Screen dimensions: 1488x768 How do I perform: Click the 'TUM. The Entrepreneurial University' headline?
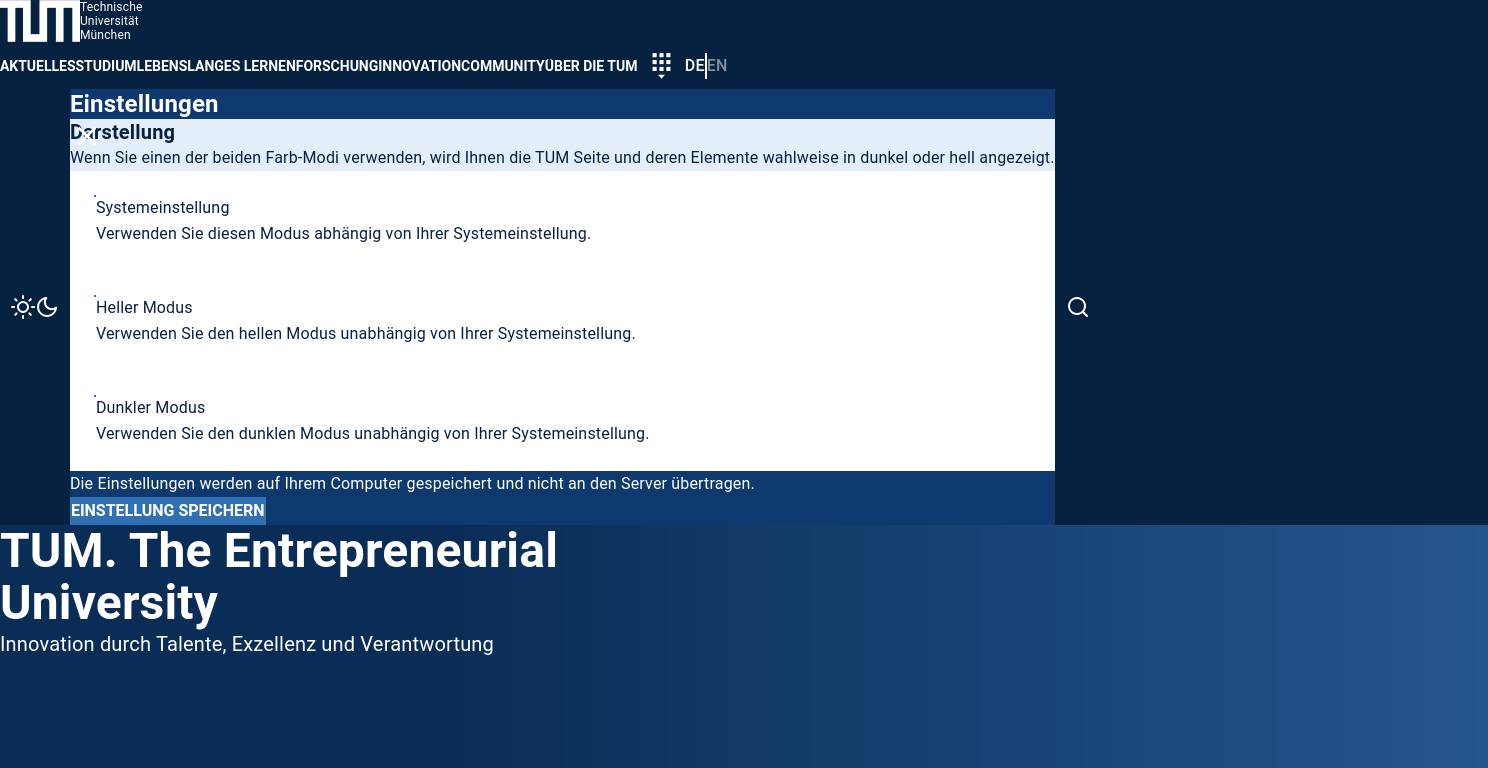(278, 577)
